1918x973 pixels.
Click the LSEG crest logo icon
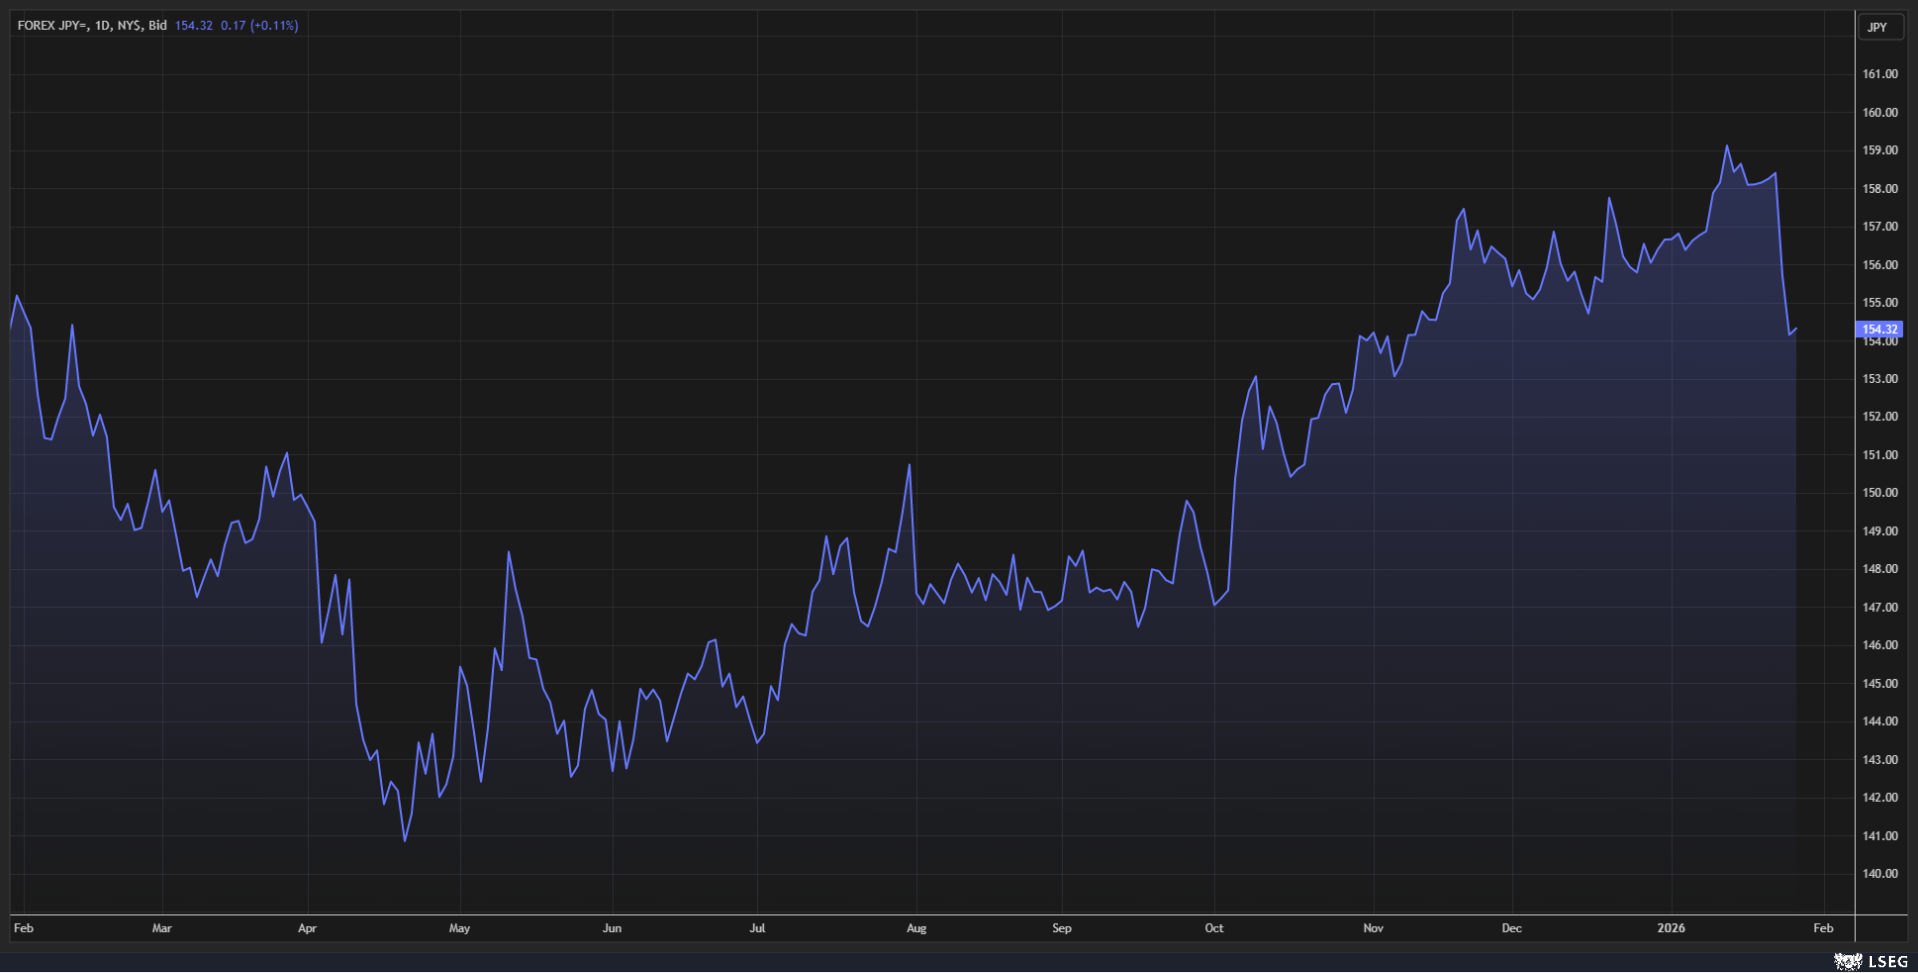[1847, 961]
